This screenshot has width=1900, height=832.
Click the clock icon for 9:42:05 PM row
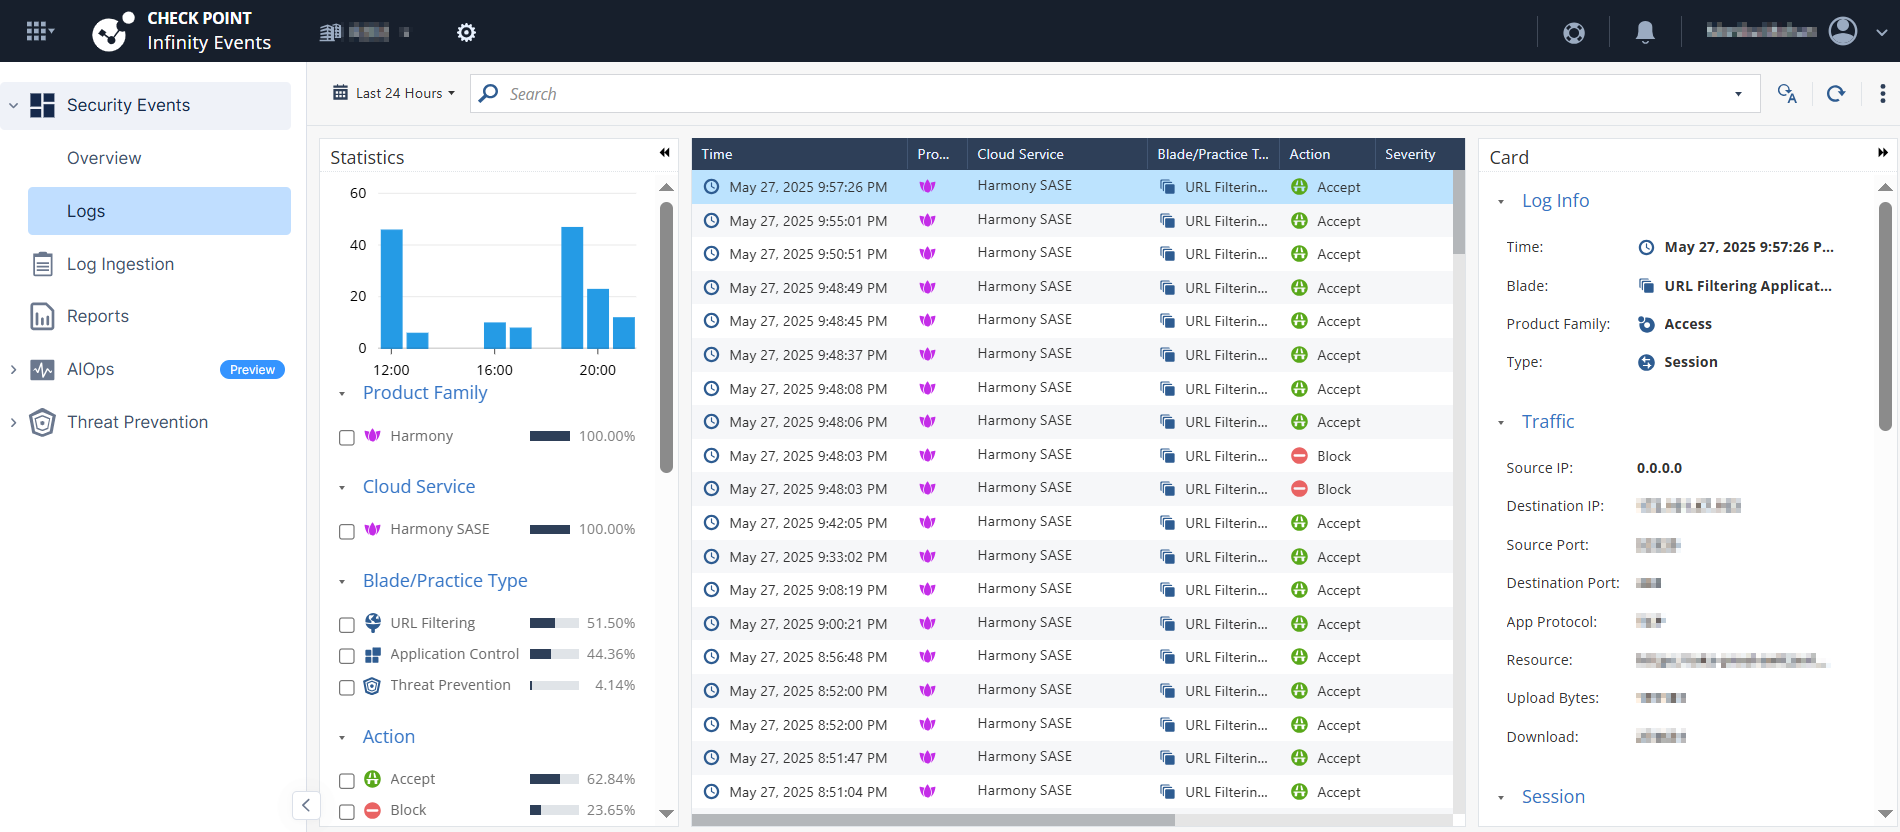pos(711,523)
